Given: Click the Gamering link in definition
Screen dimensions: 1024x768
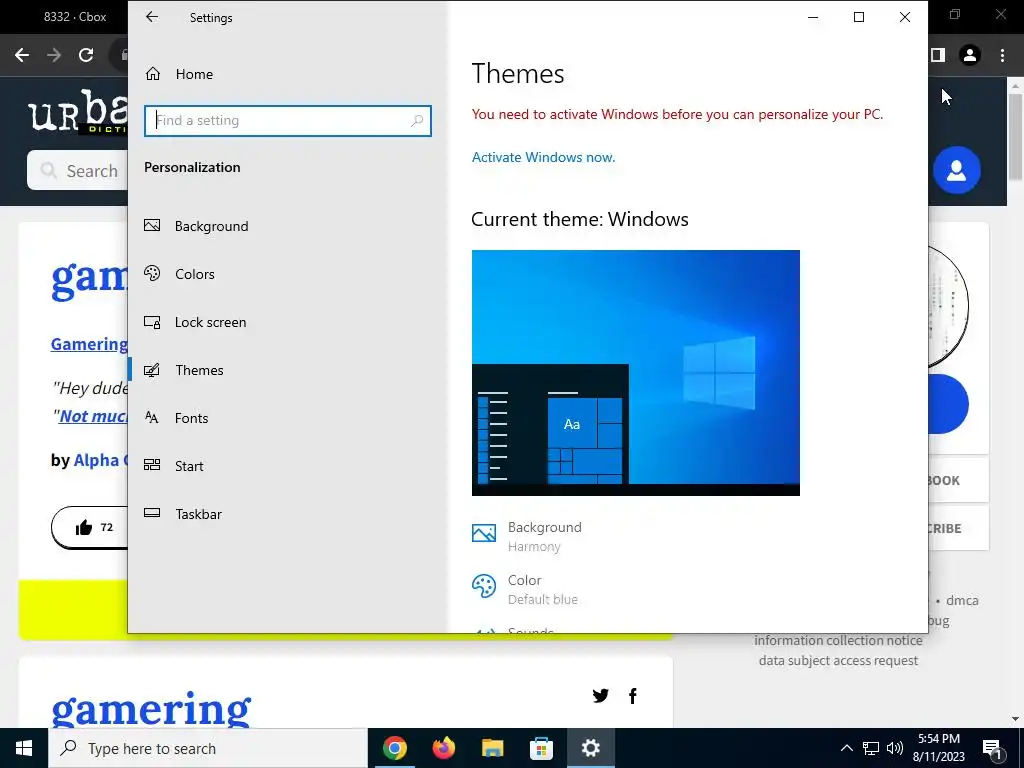Looking at the screenshot, I should pos(89,344).
